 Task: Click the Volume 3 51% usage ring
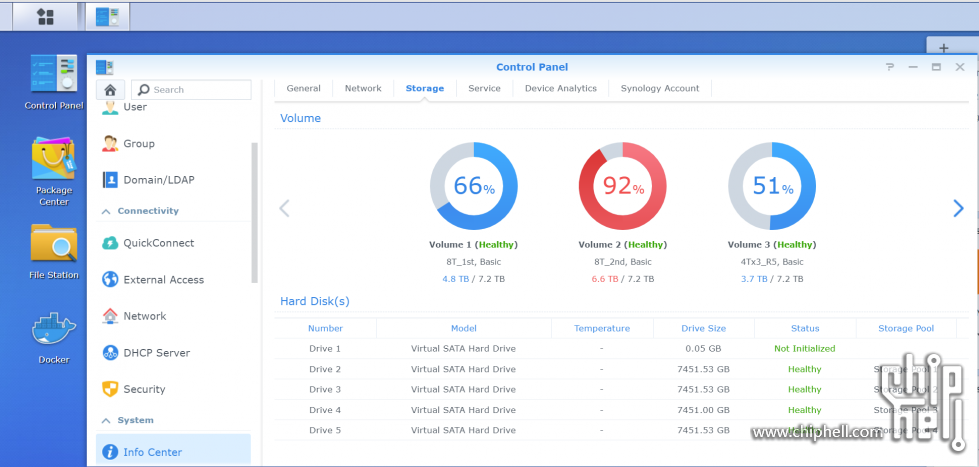tap(772, 186)
